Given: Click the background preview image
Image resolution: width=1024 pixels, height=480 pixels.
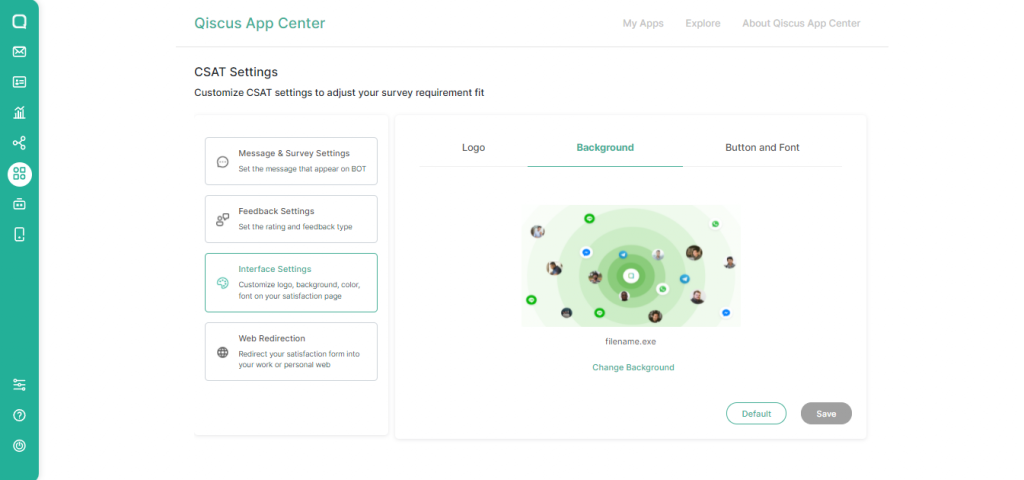Looking at the screenshot, I should click(x=631, y=266).
